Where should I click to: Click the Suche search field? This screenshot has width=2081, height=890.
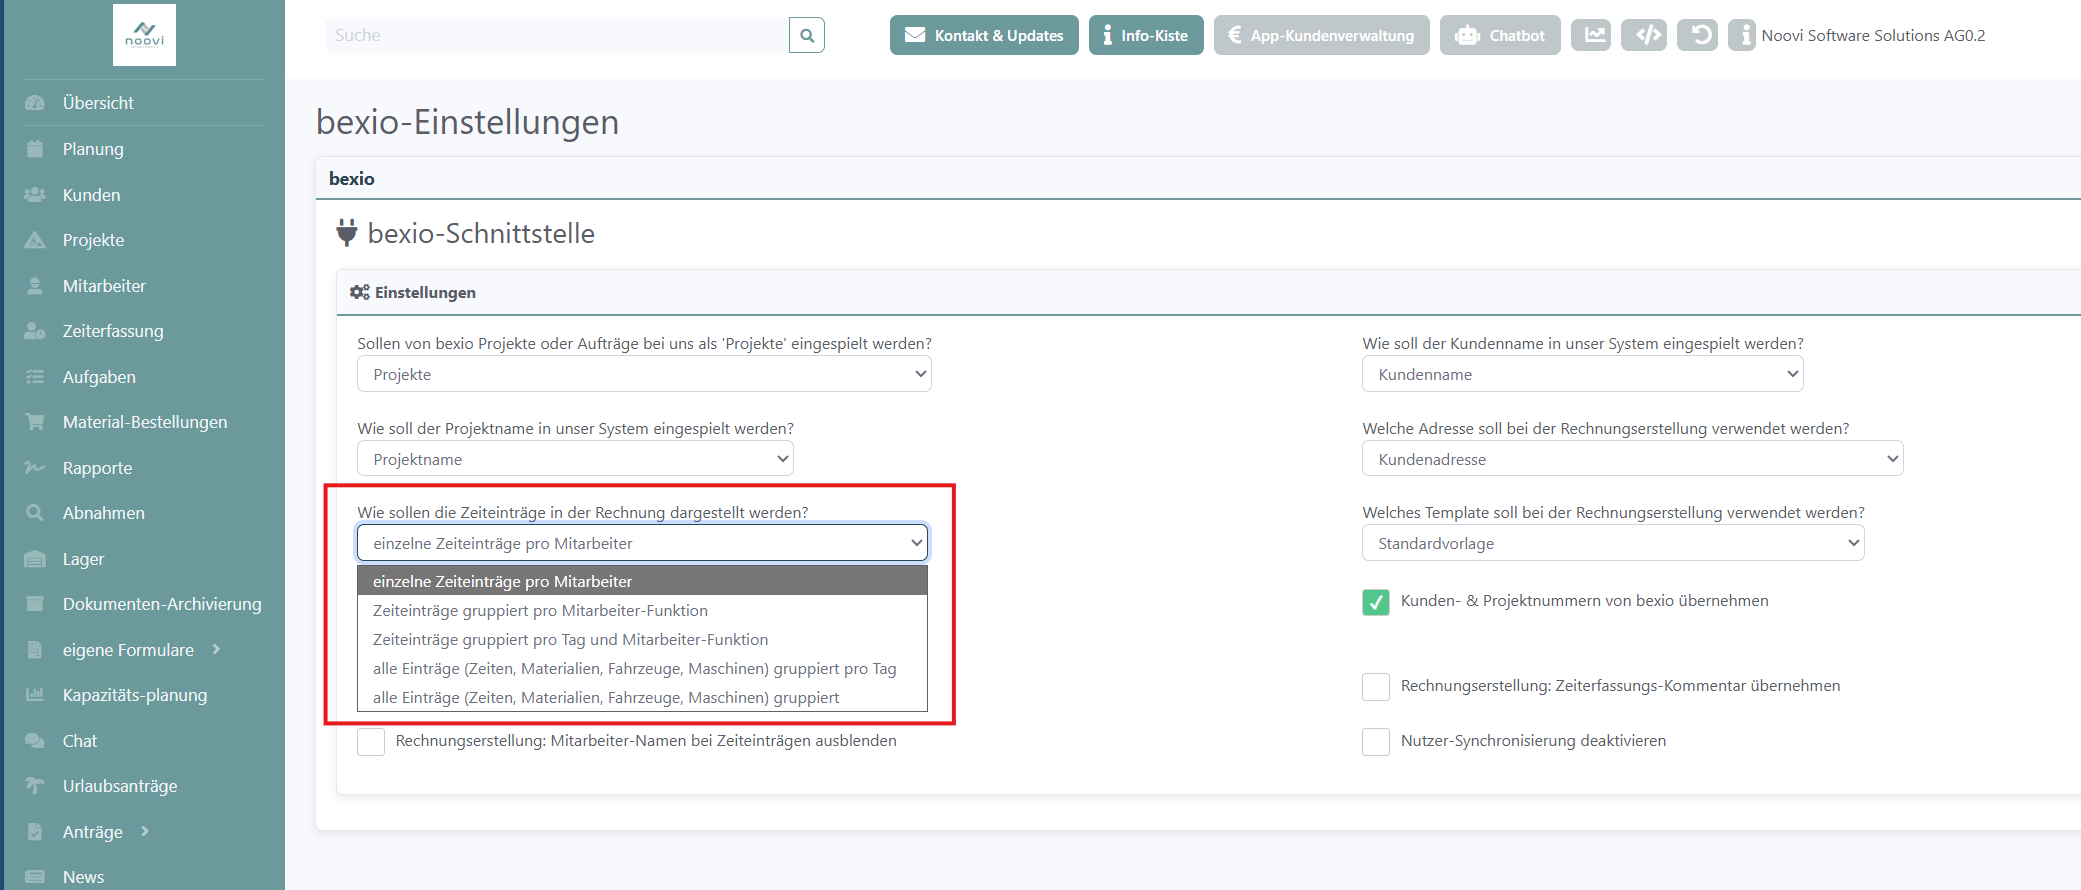[x=557, y=35]
